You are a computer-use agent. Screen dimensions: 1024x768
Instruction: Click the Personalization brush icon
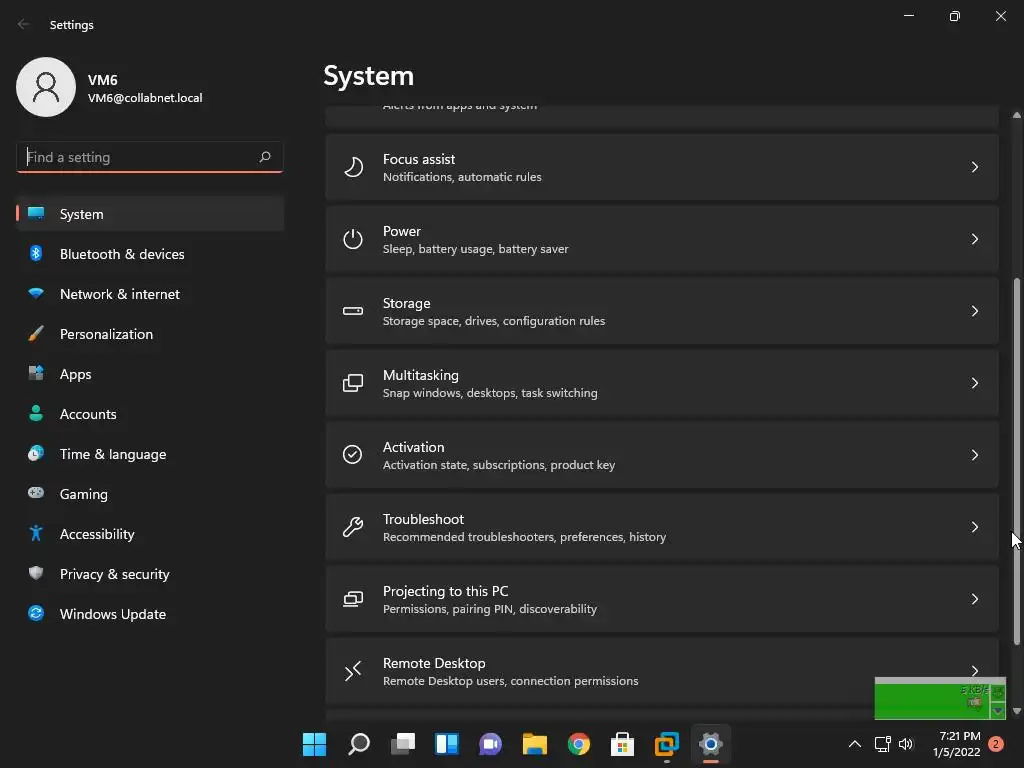[36, 334]
